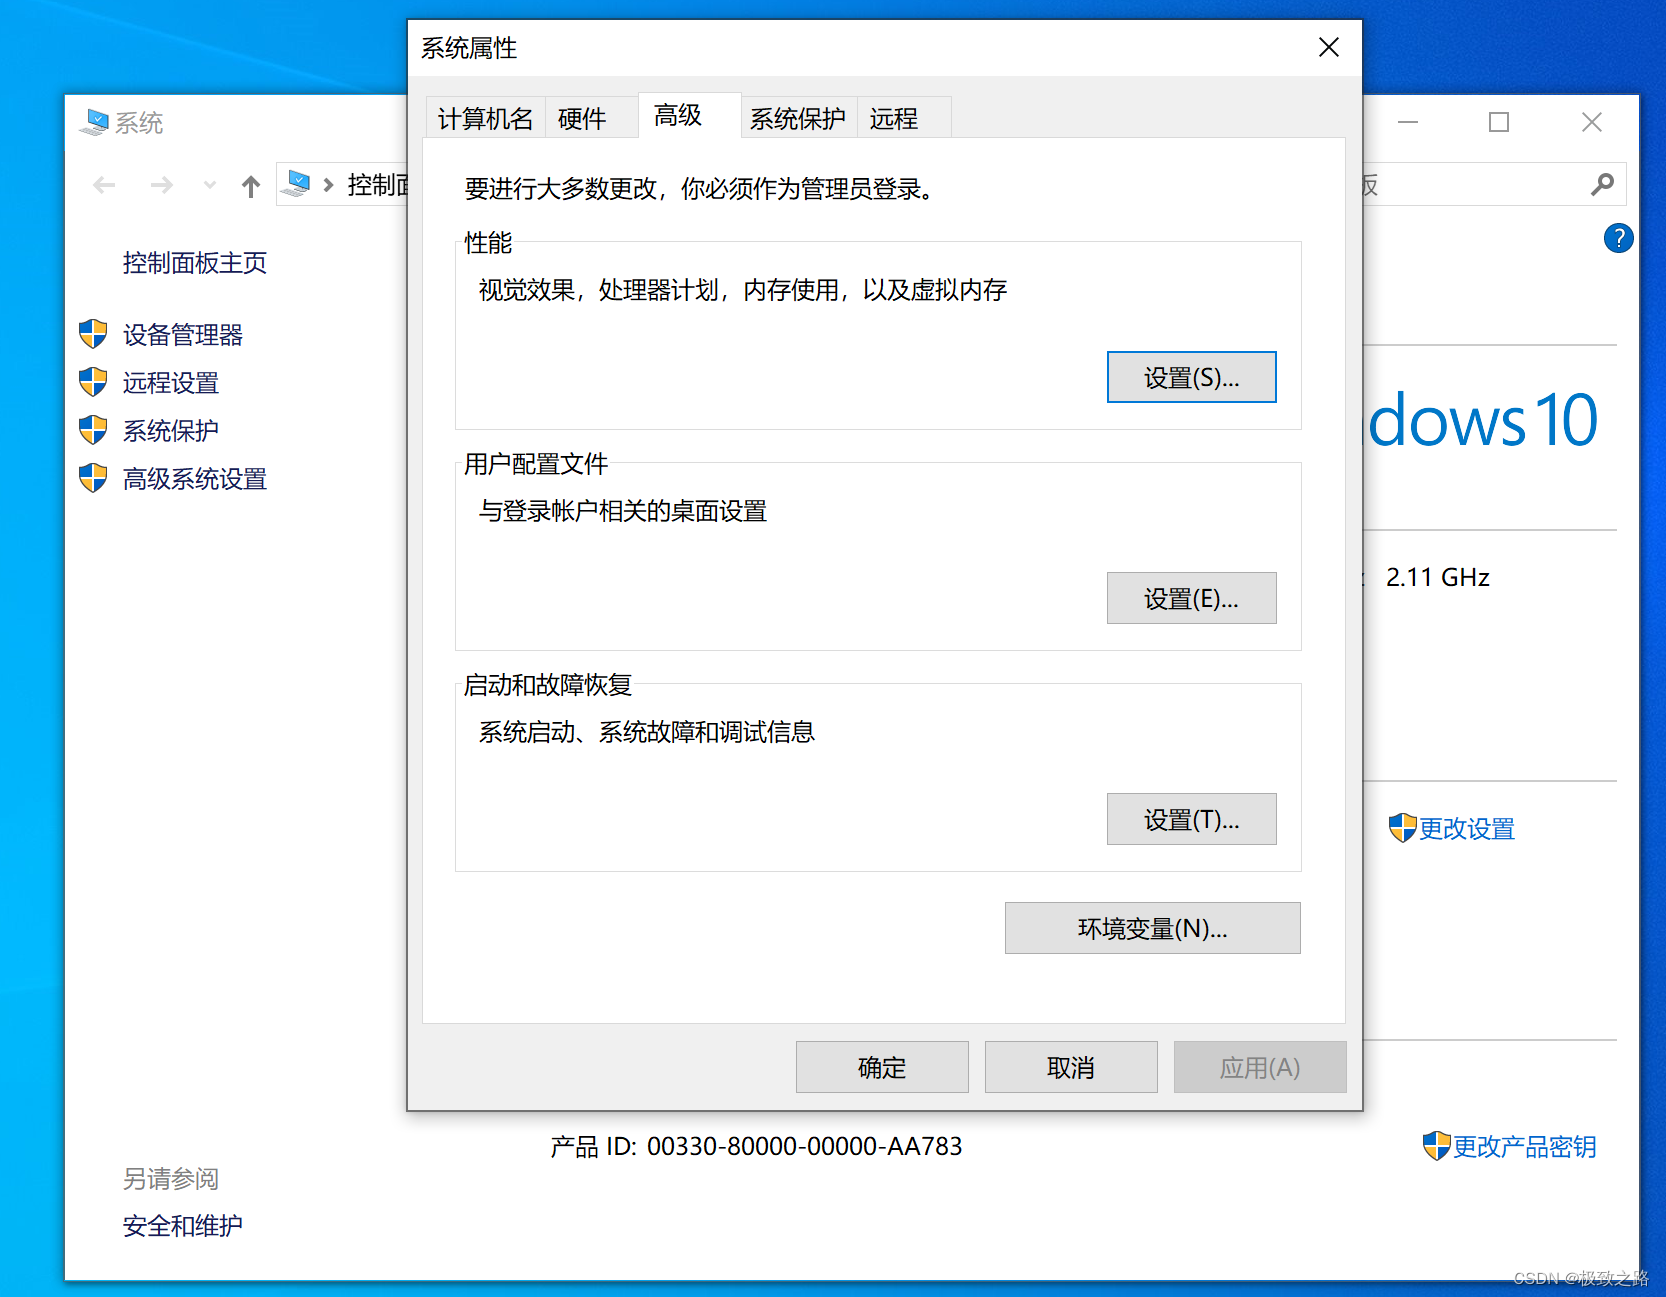
Task: Open user profile settings 设置(E)
Action: tap(1191, 598)
